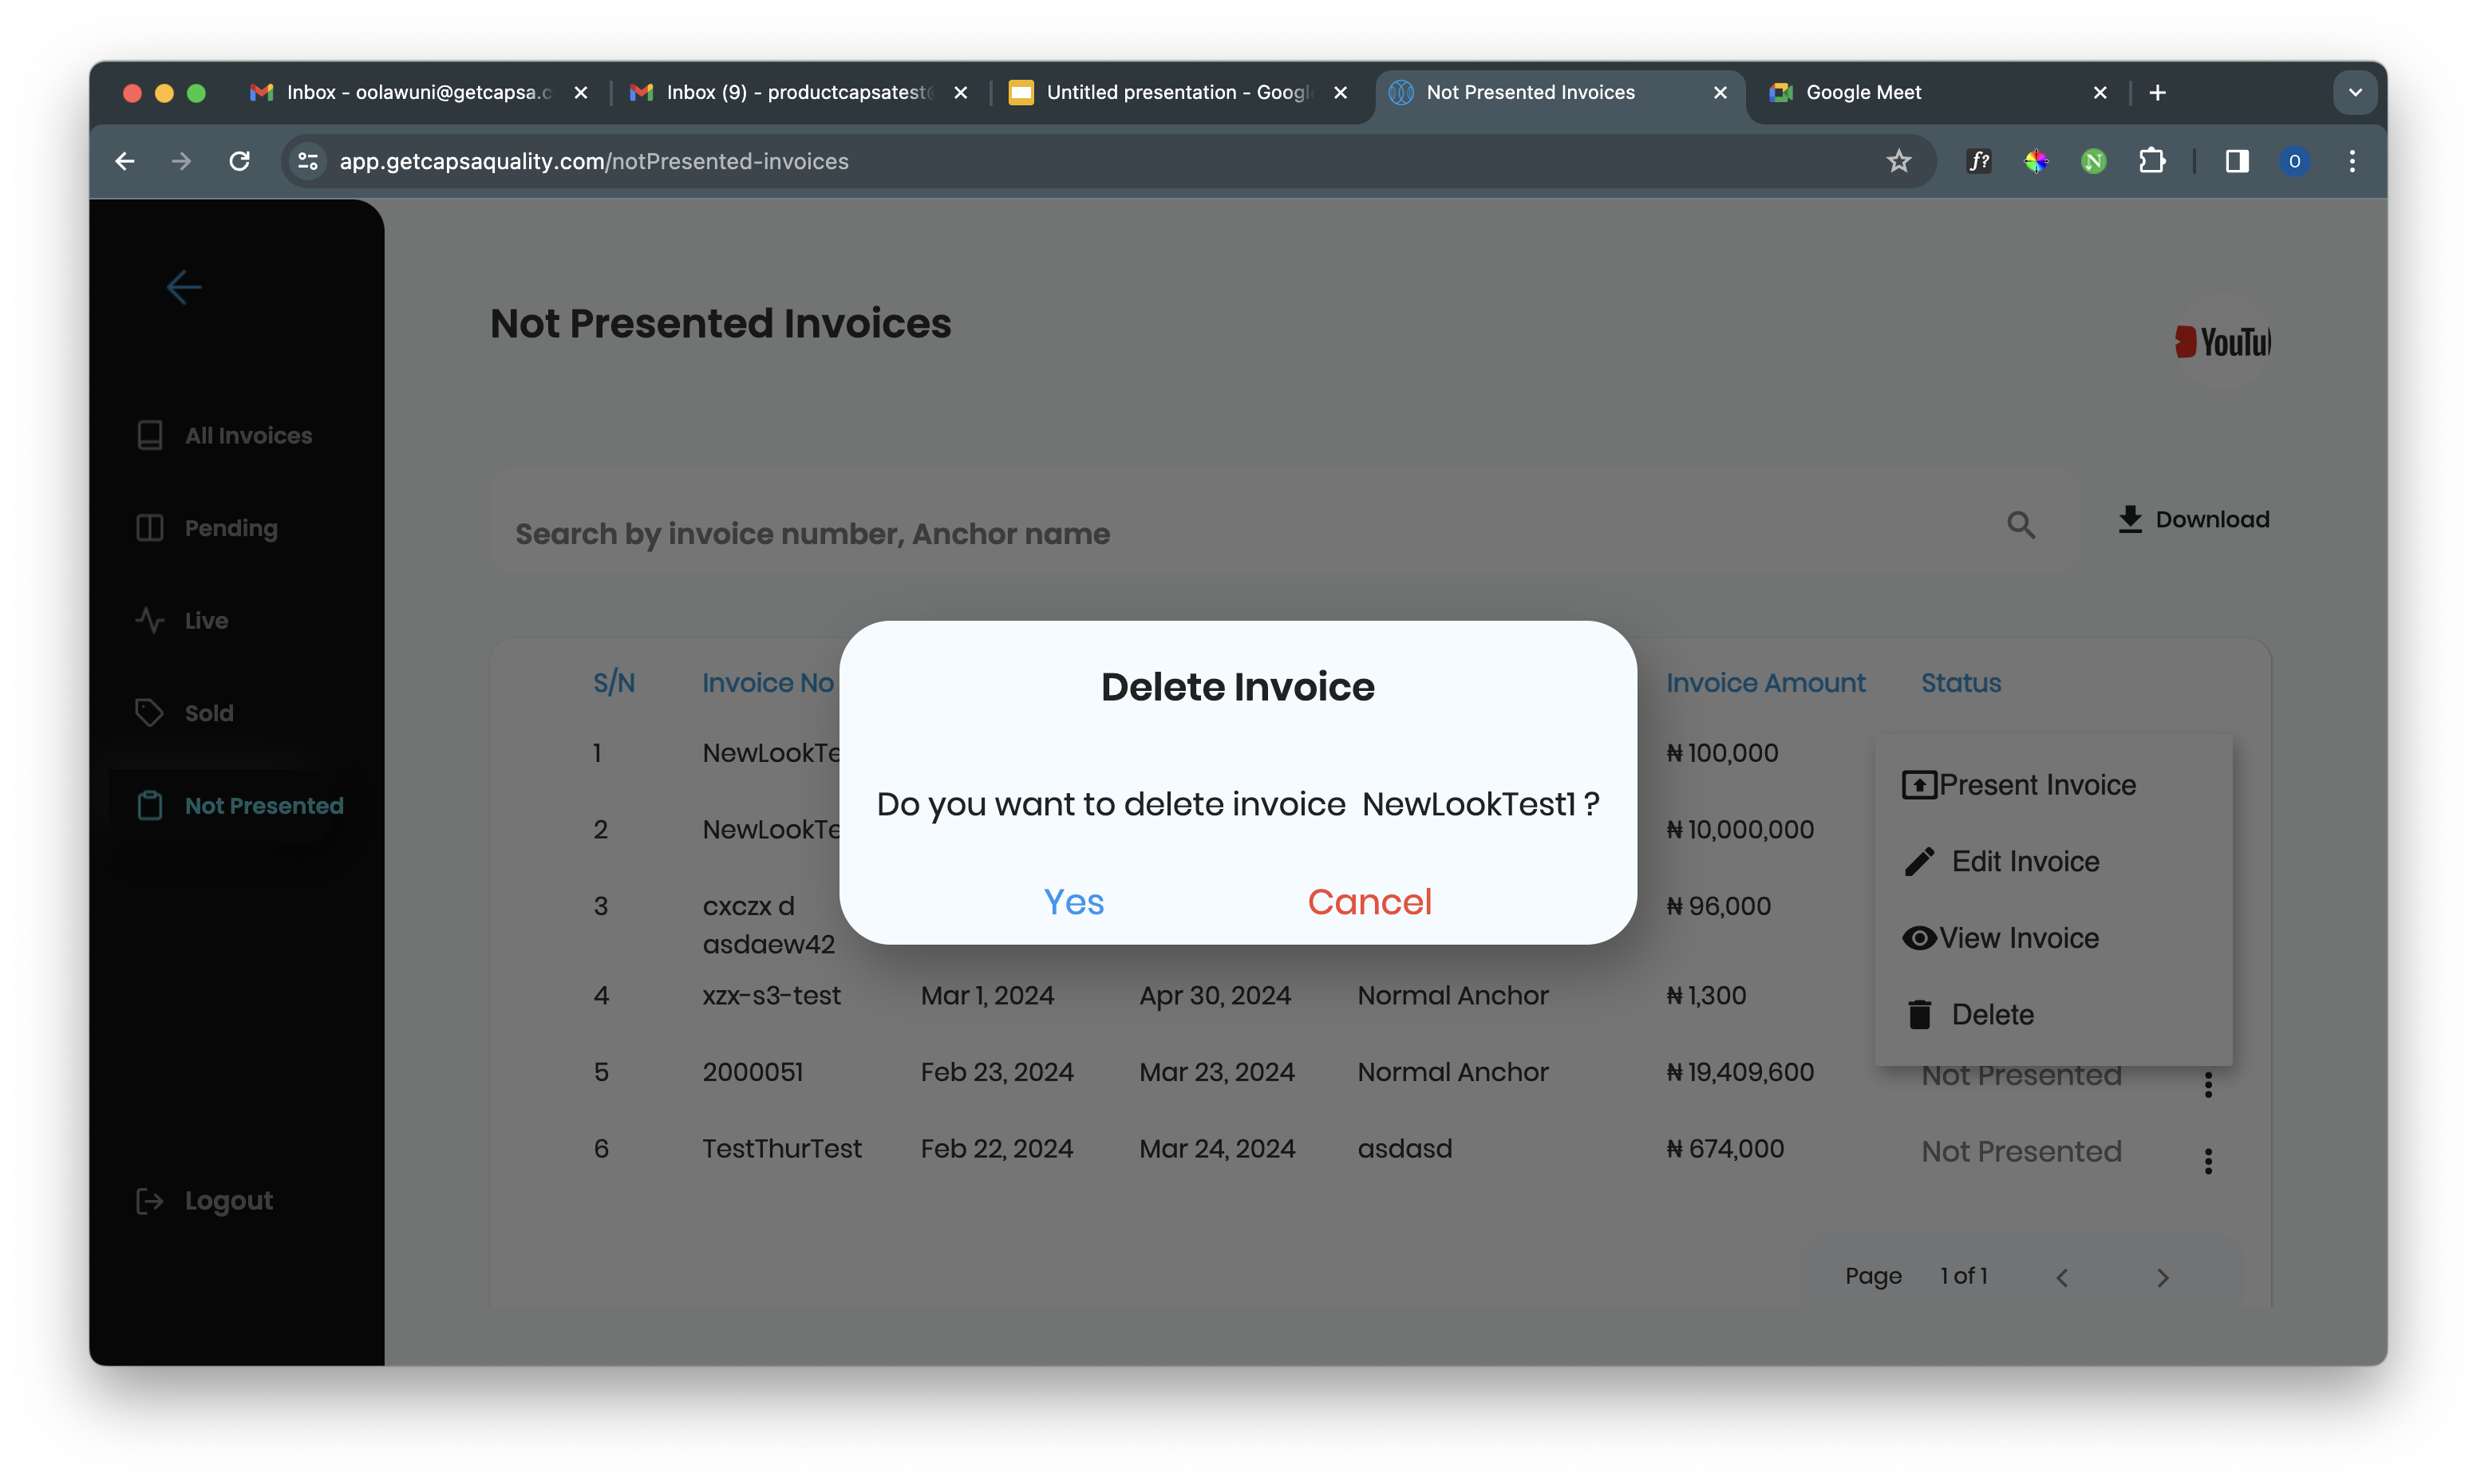Image resolution: width=2477 pixels, height=1484 pixels.
Task: Confirm deletion by clicking Yes
Action: point(1073,902)
